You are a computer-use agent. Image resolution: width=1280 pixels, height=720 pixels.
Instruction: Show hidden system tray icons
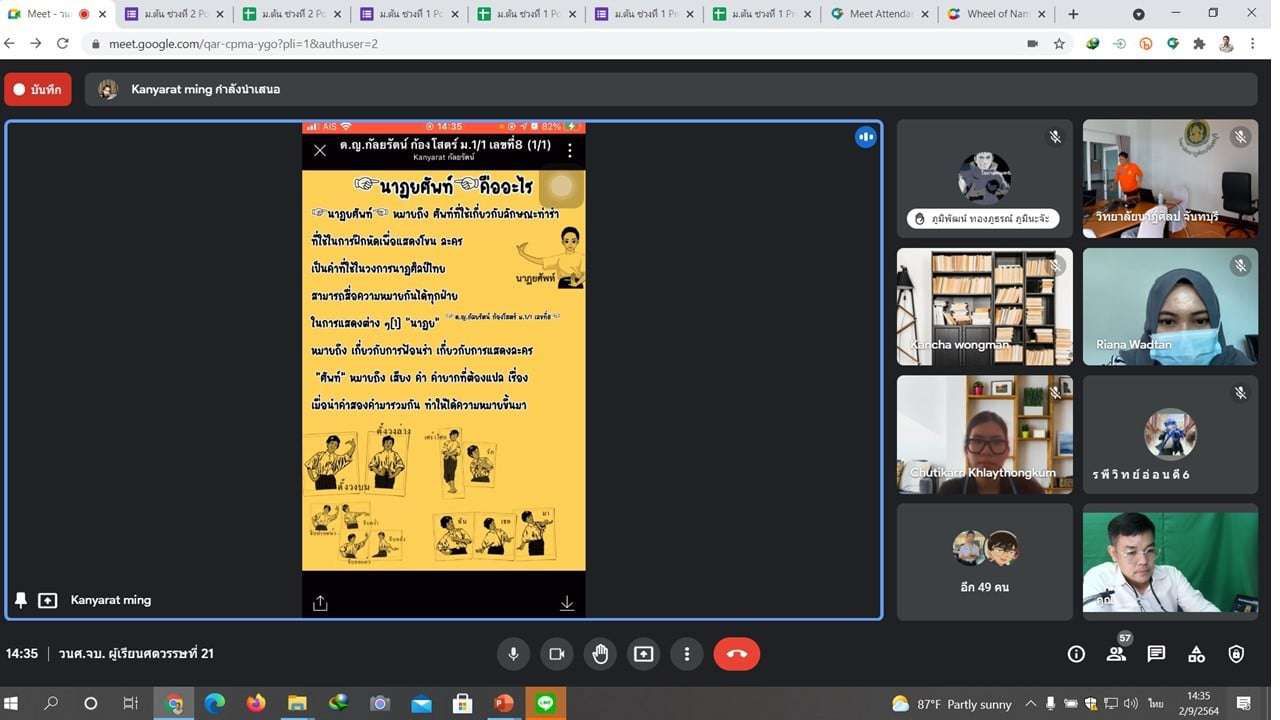1030,704
